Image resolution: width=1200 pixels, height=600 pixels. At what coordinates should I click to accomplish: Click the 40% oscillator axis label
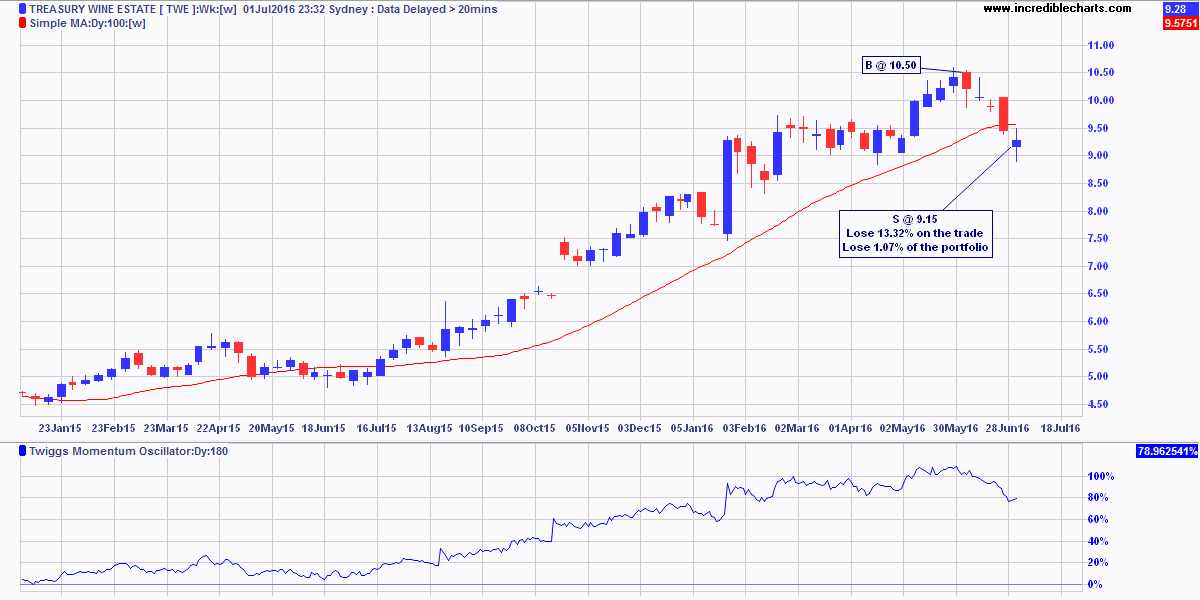point(1099,541)
